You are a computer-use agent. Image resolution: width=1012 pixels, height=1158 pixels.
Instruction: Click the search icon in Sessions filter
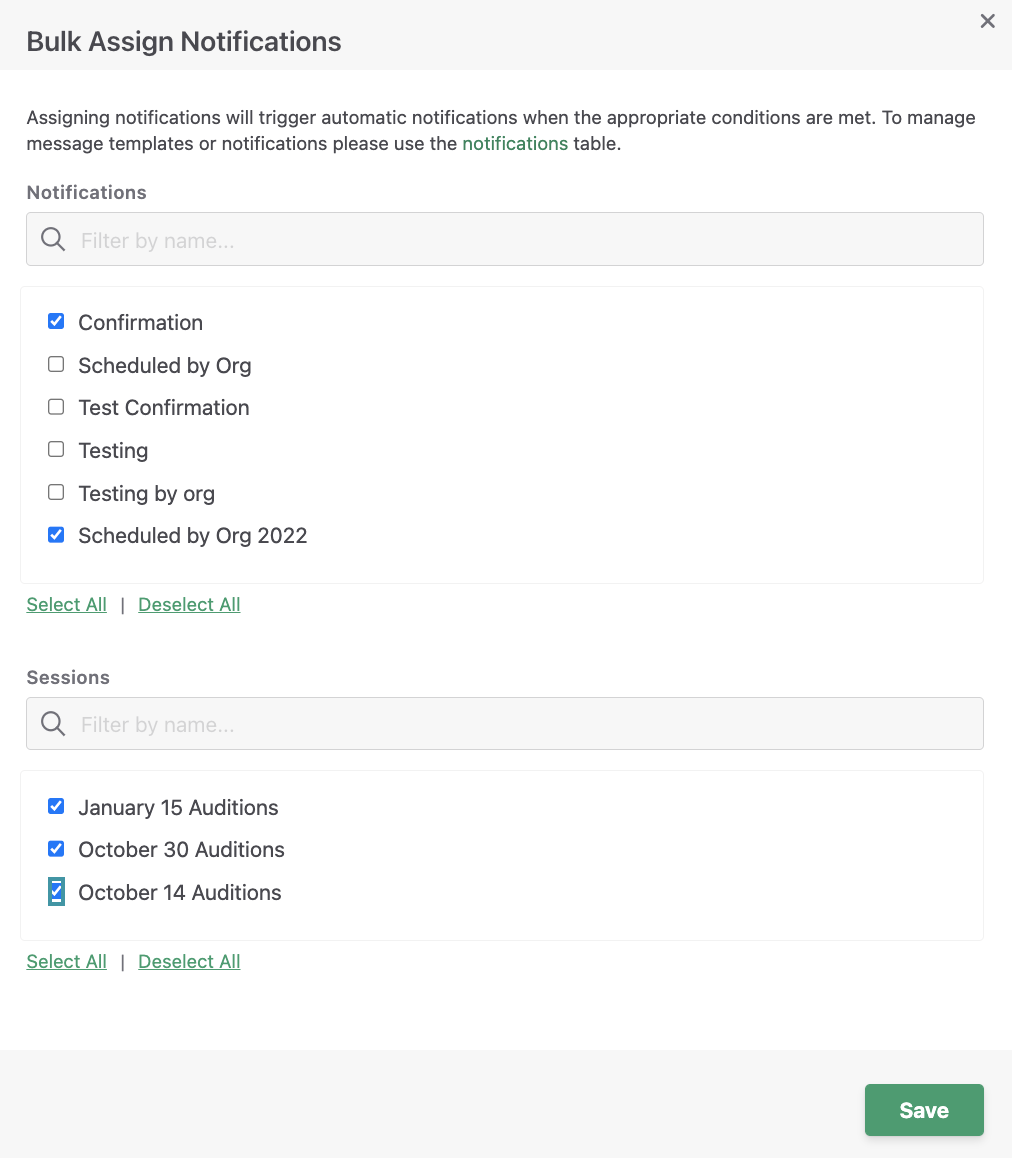click(52, 724)
